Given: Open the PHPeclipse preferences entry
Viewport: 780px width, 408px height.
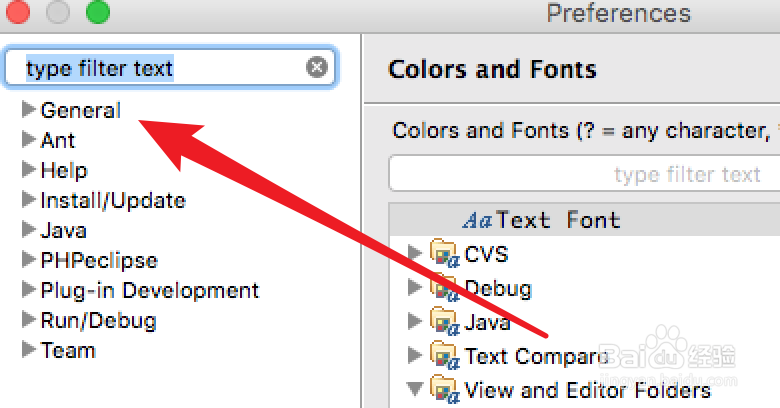Looking at the screenshot, I should coord(98,260).
